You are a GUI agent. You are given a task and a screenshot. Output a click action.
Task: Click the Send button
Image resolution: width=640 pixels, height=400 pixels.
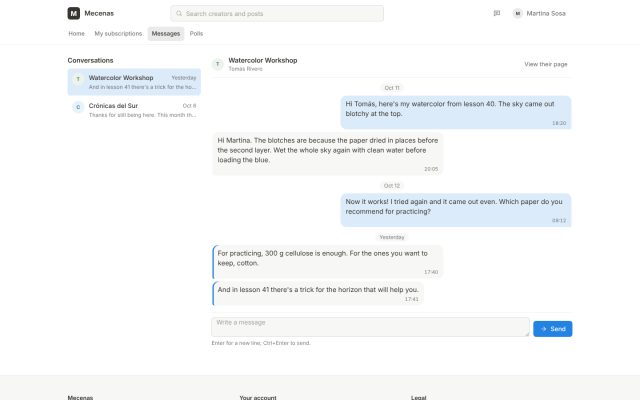[553, 329]
